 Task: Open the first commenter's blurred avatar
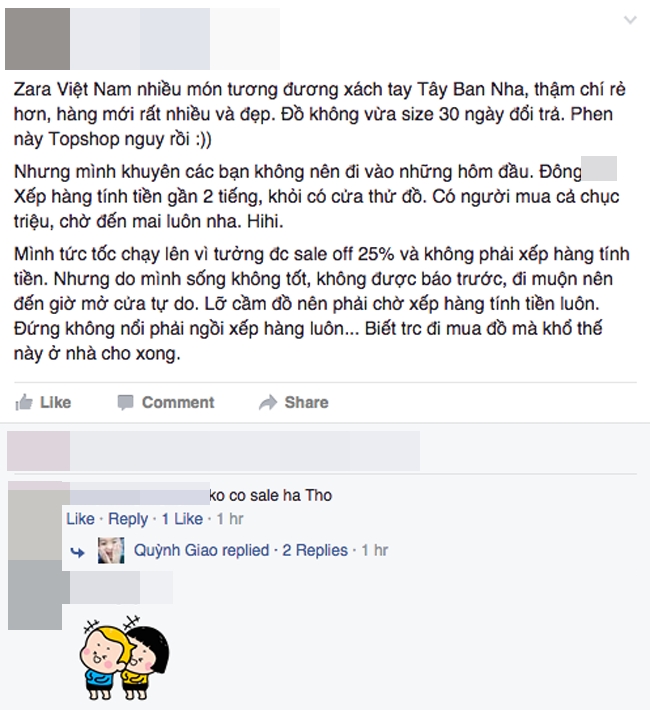pyautogui.click(x=35, y=520)
